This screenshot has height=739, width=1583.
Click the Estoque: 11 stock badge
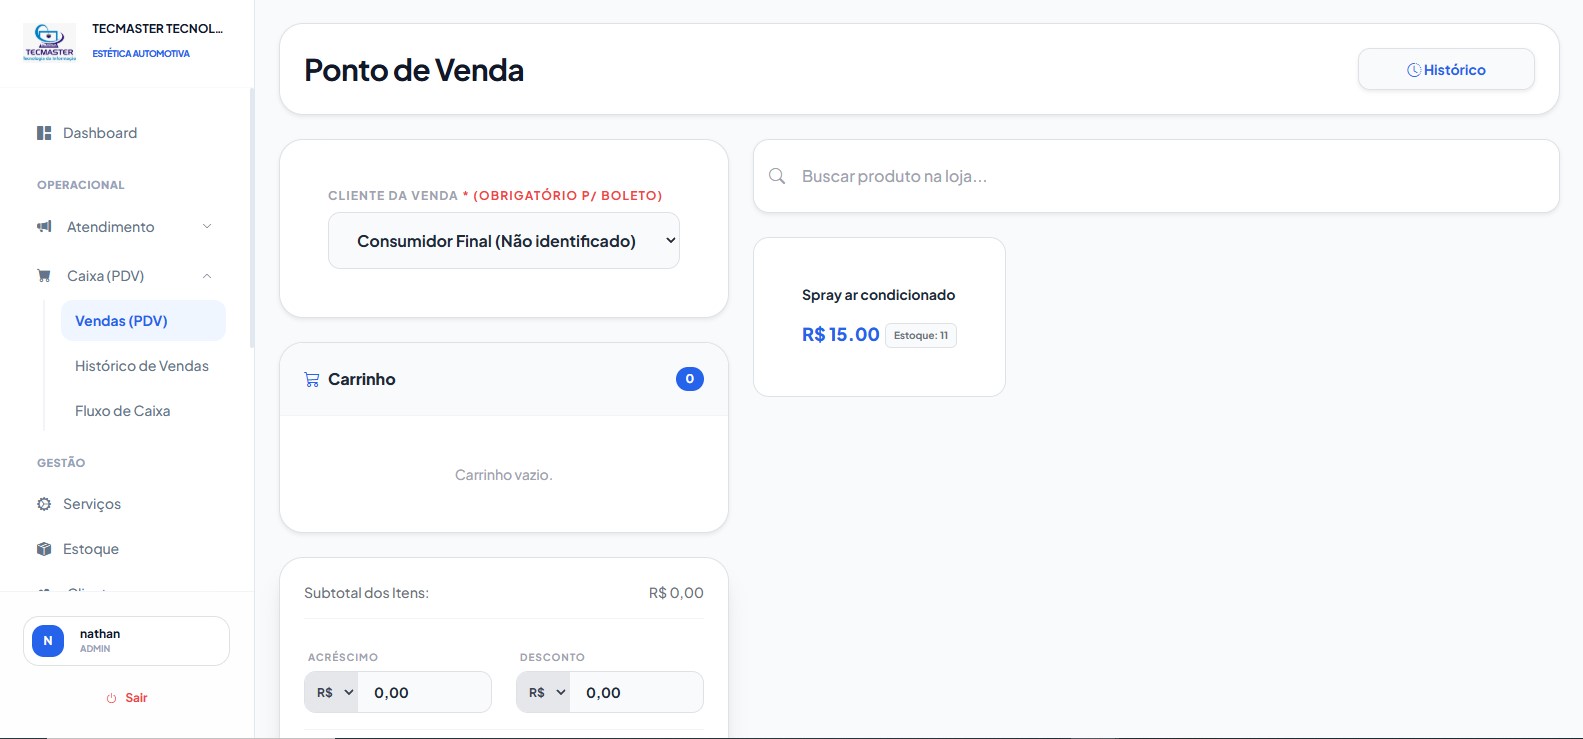pos(921,335)
